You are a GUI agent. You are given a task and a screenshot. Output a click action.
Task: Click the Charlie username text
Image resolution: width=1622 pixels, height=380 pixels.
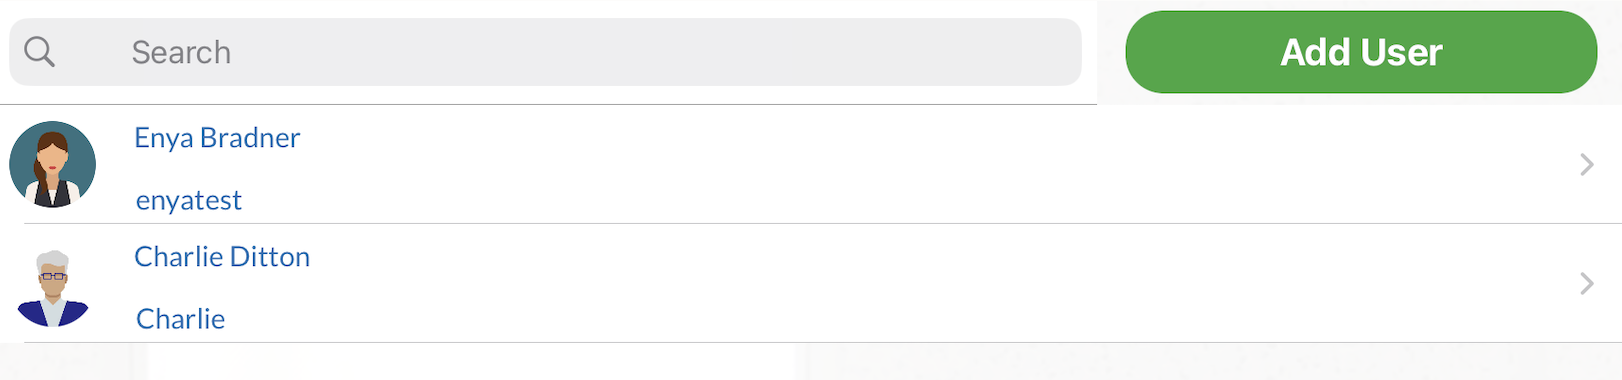(x=180, y=319)
